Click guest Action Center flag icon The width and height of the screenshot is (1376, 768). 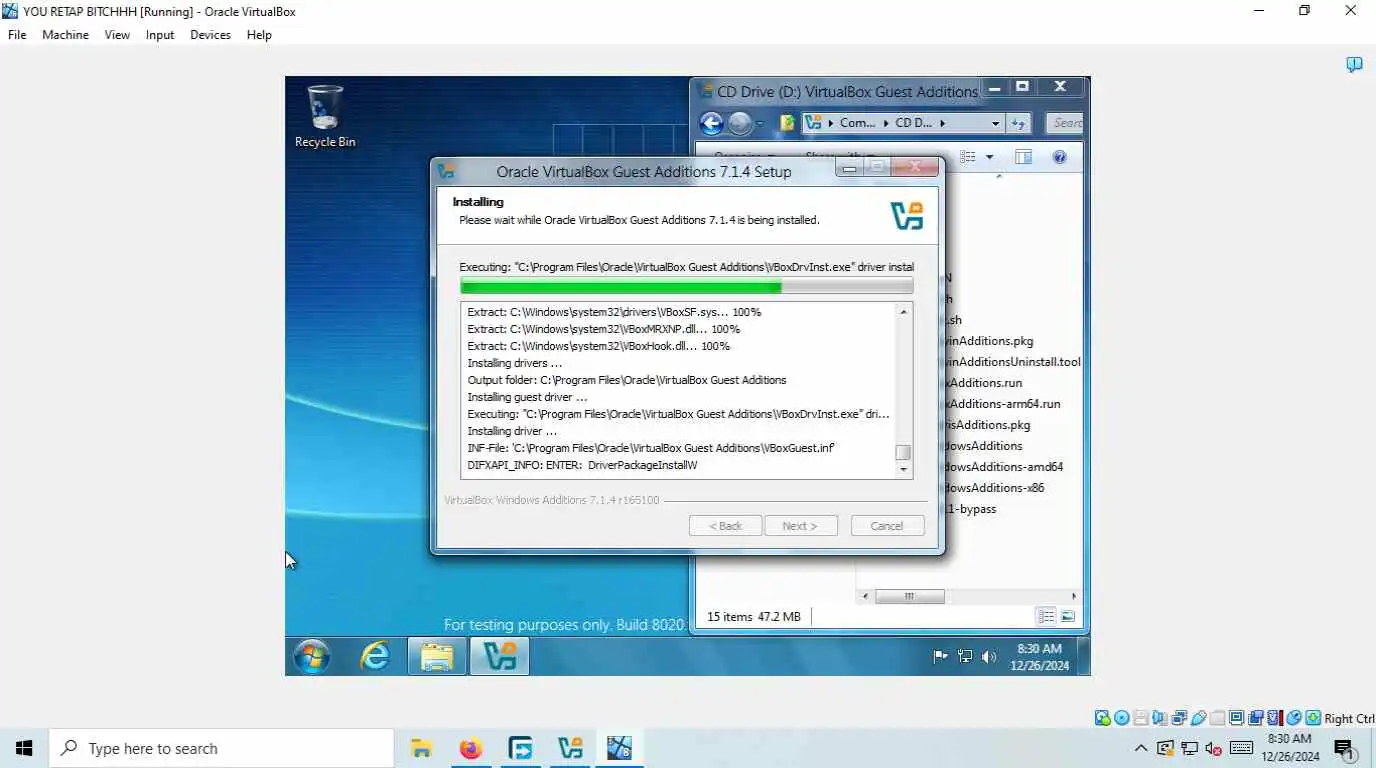coord(940,657)
